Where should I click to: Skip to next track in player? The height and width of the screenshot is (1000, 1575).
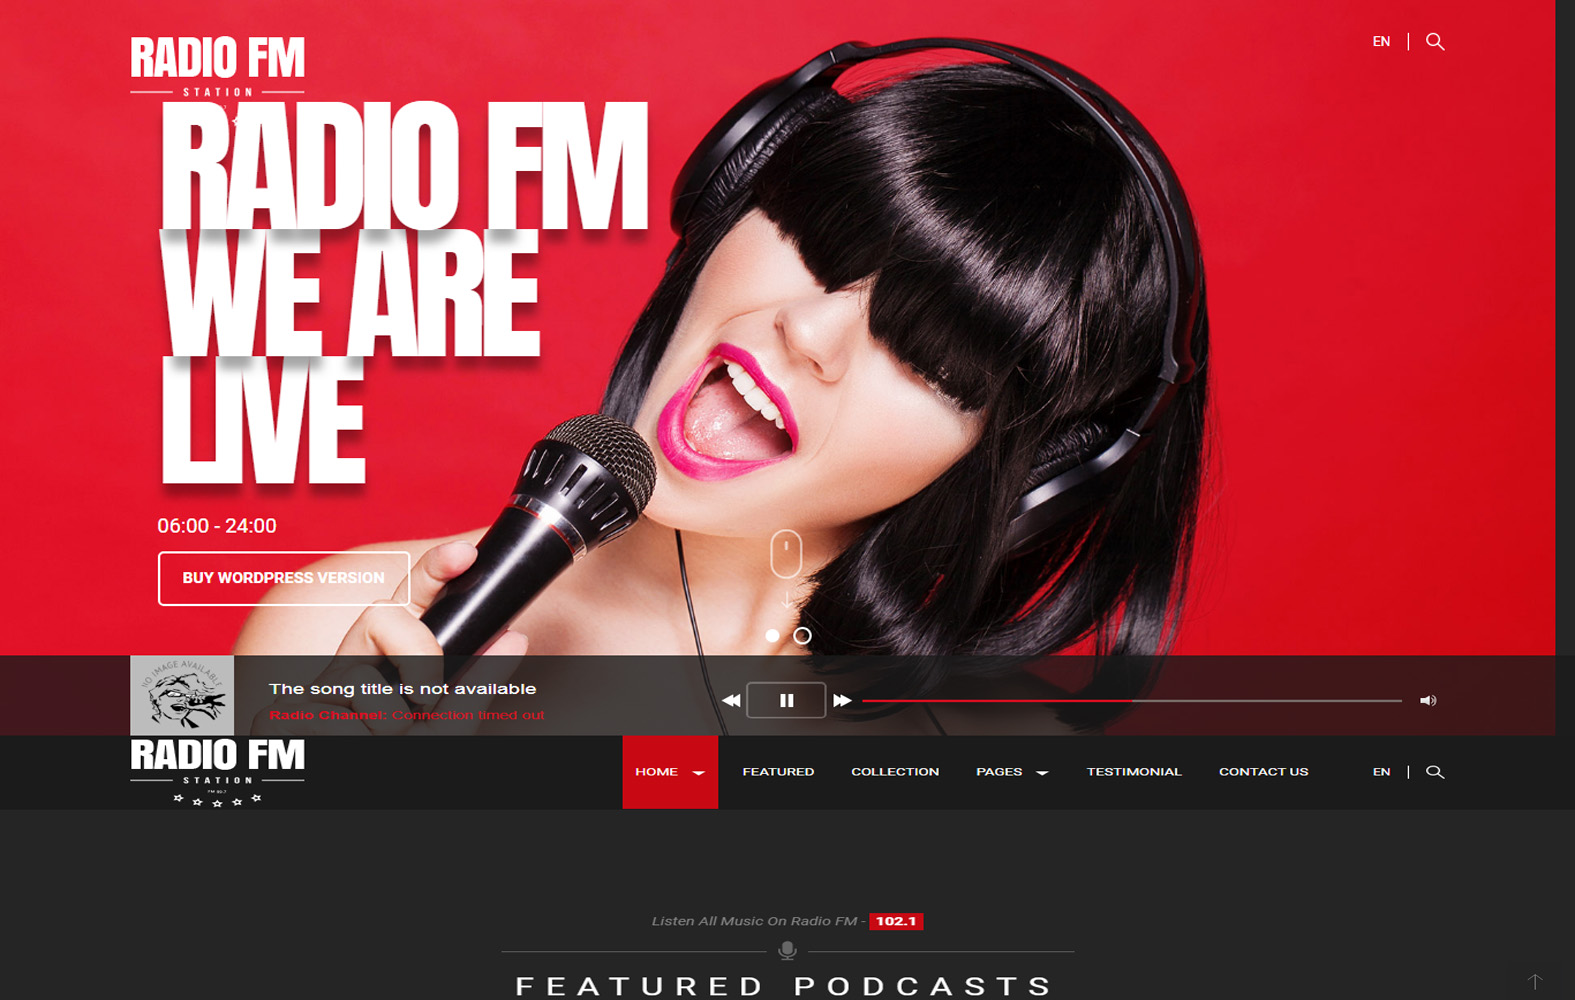click(x=842, y=700)
